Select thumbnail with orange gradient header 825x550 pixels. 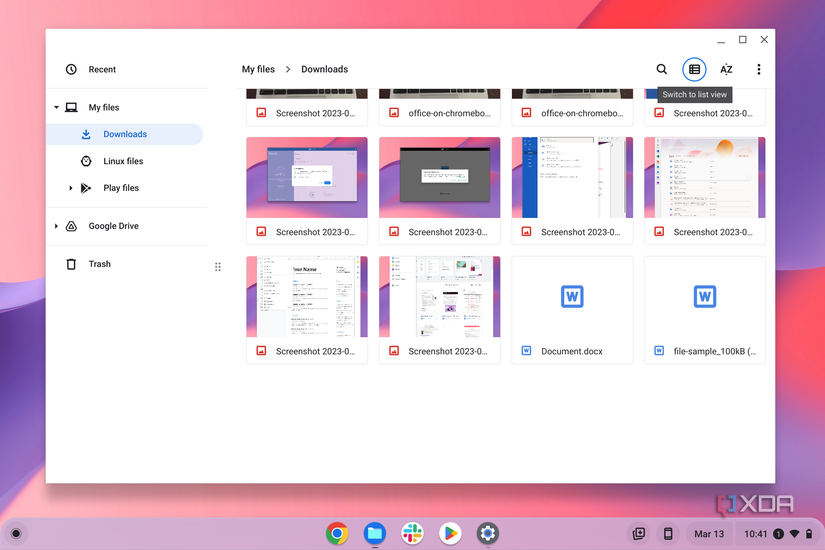tap(705, 177)
